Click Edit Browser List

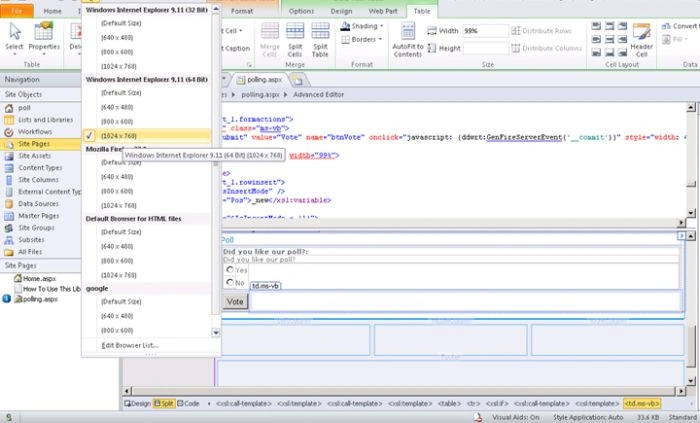click(130, 345)
